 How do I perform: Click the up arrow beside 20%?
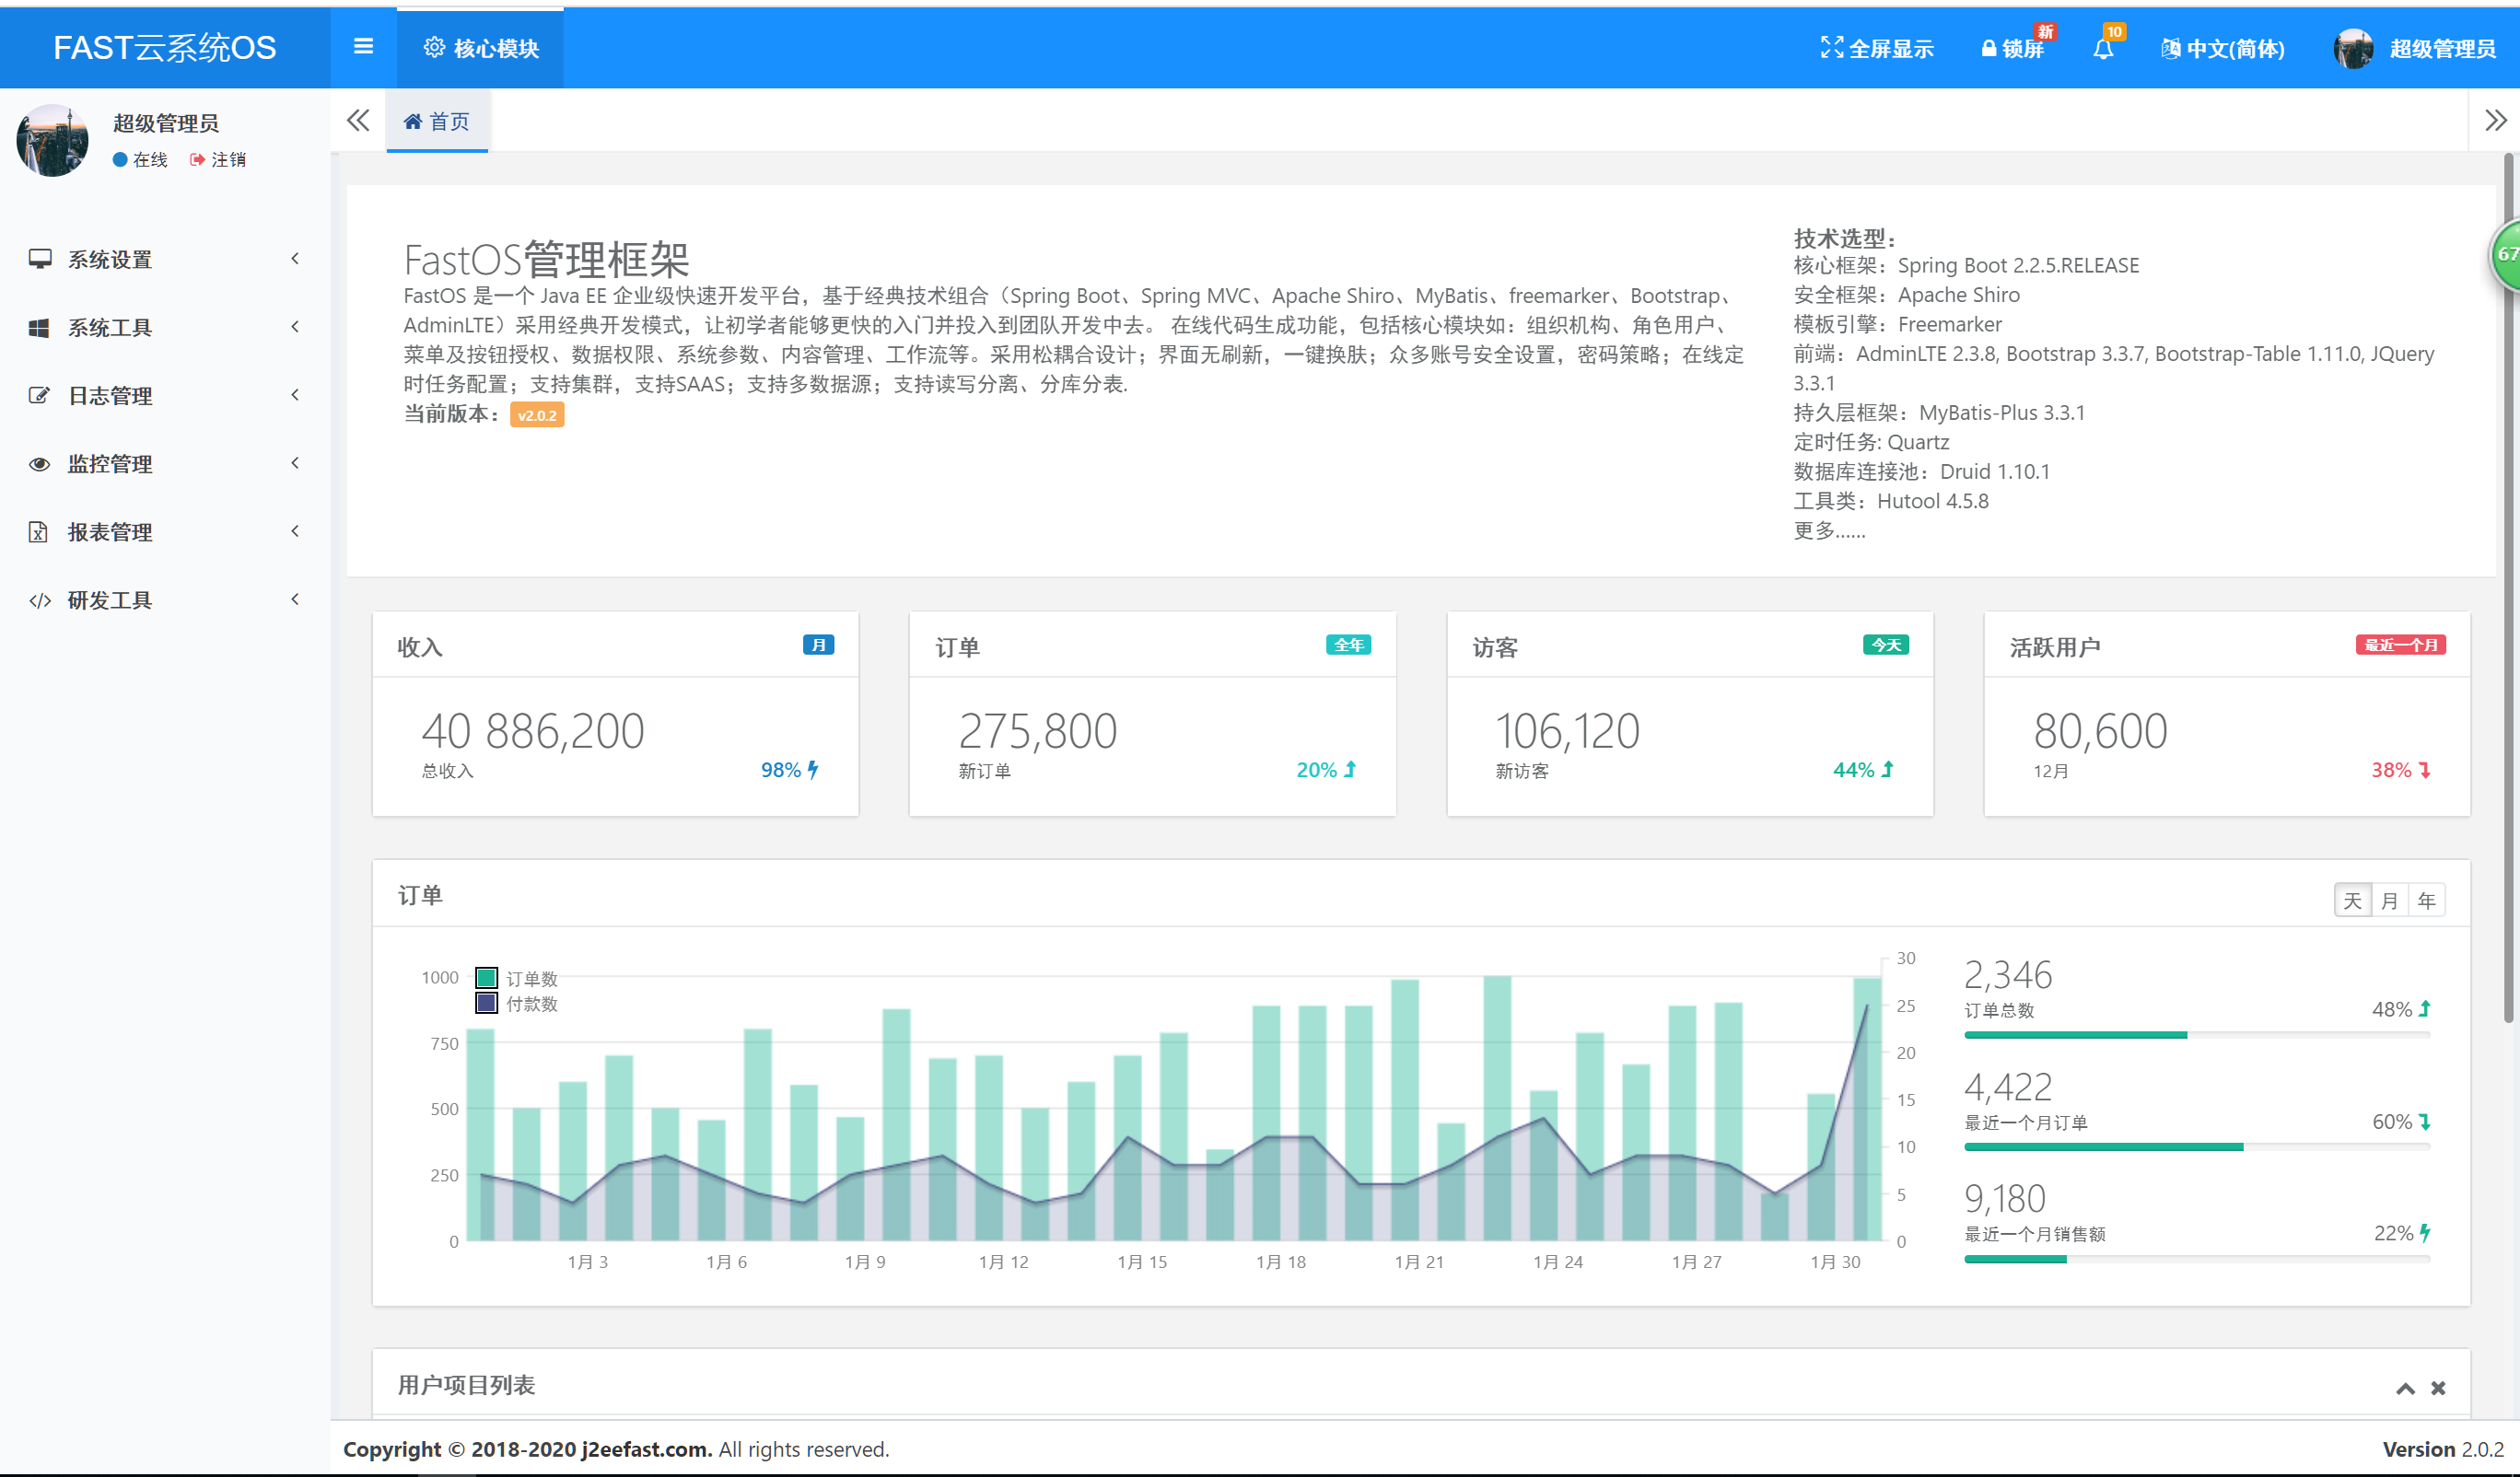1350,769
